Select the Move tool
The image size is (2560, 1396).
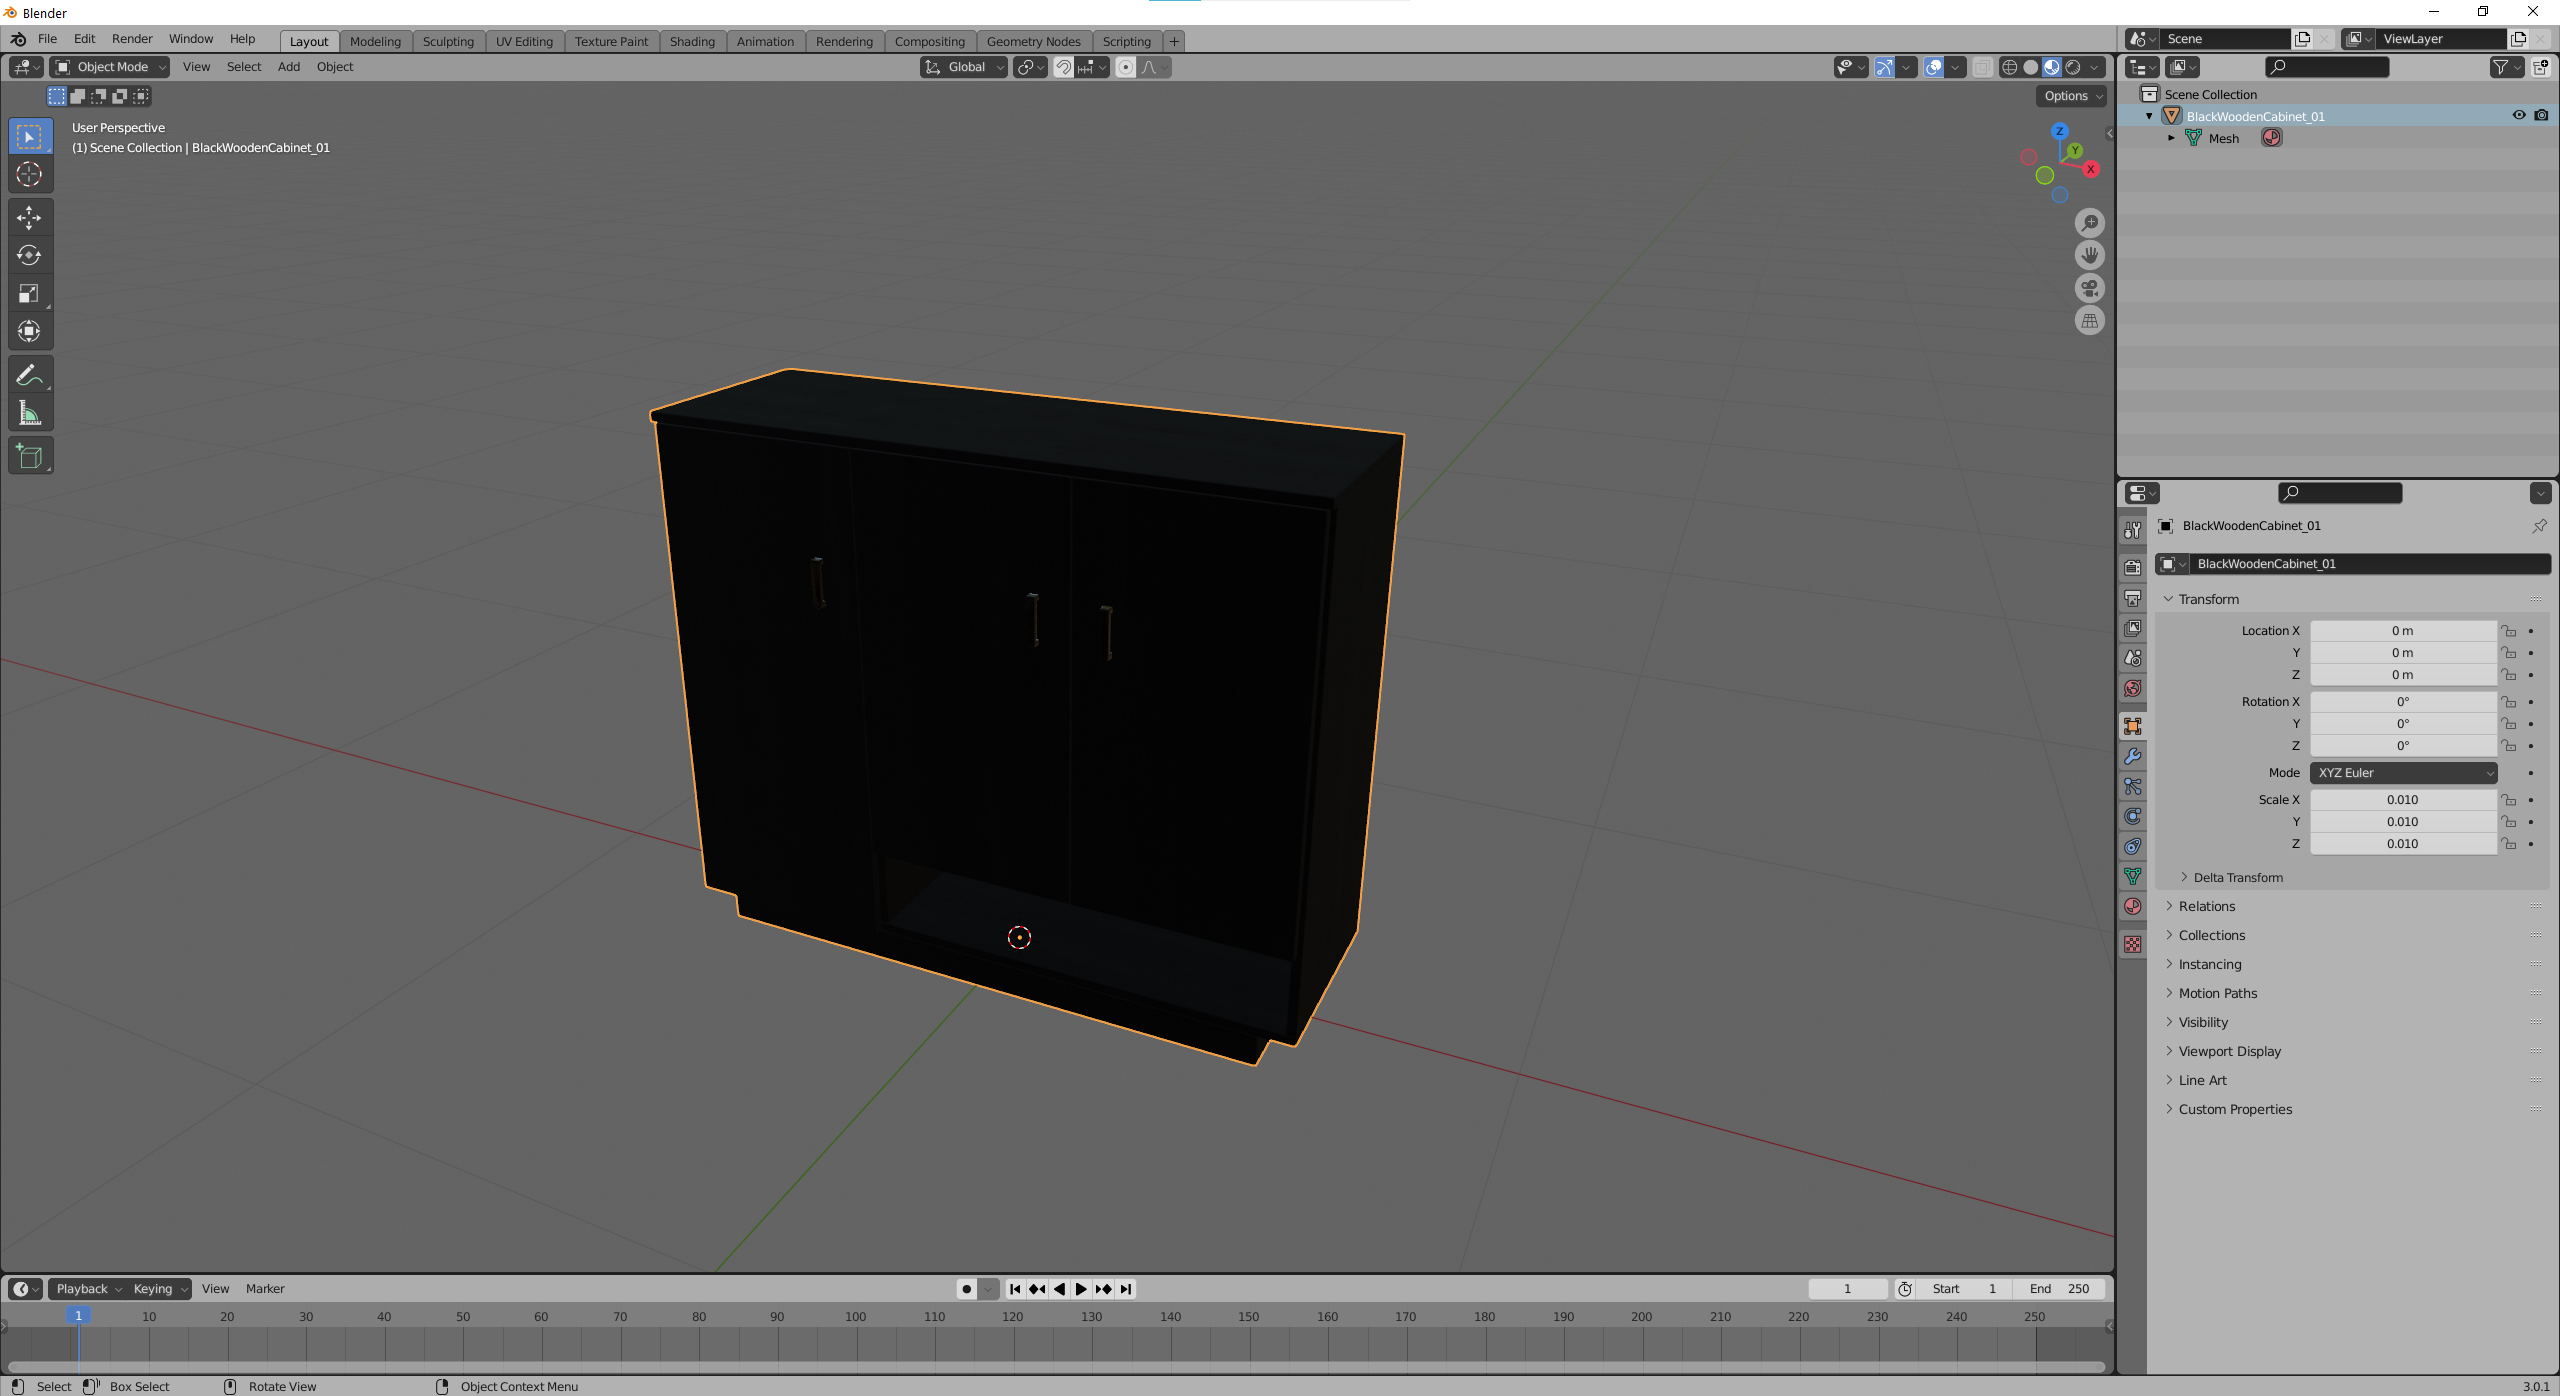coord(29,217)
